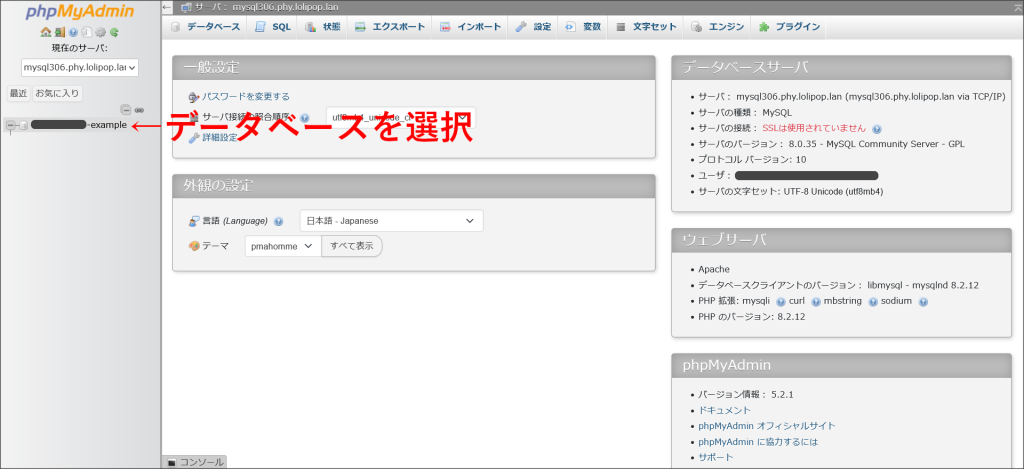The image size is (1024, 469).
Task: Click the language icon beside 言語
Action: pyautogui.click(x=193, y=221)
